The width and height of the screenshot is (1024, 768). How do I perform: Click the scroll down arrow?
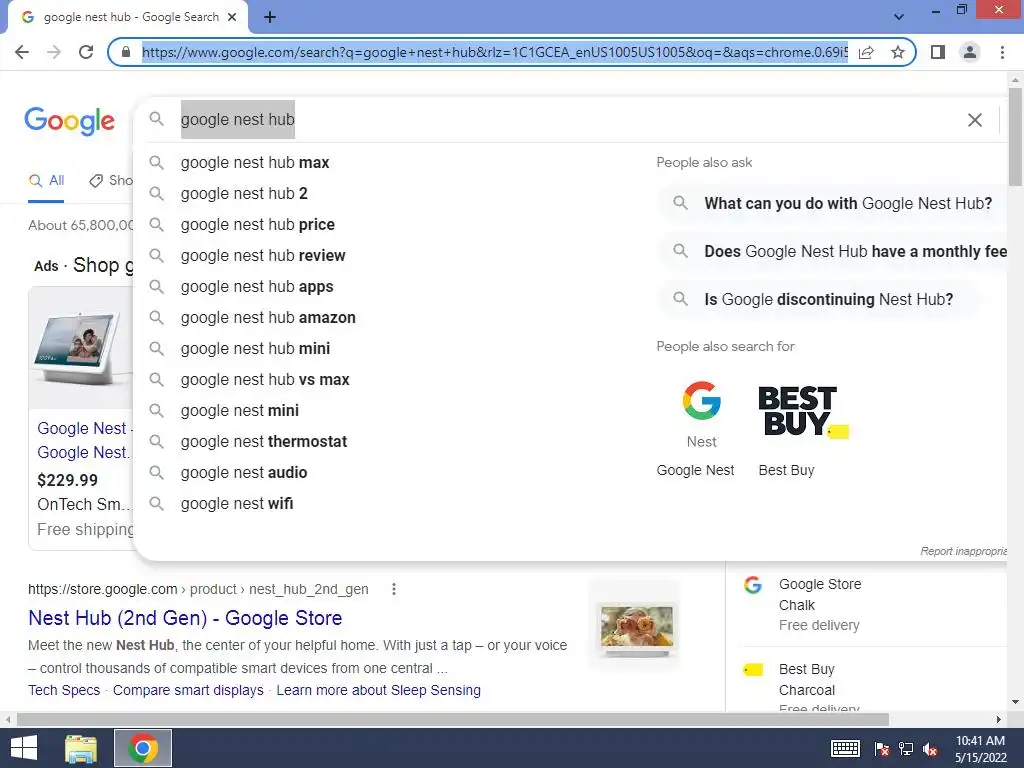pyautogui.click(x=1015, y=703)
